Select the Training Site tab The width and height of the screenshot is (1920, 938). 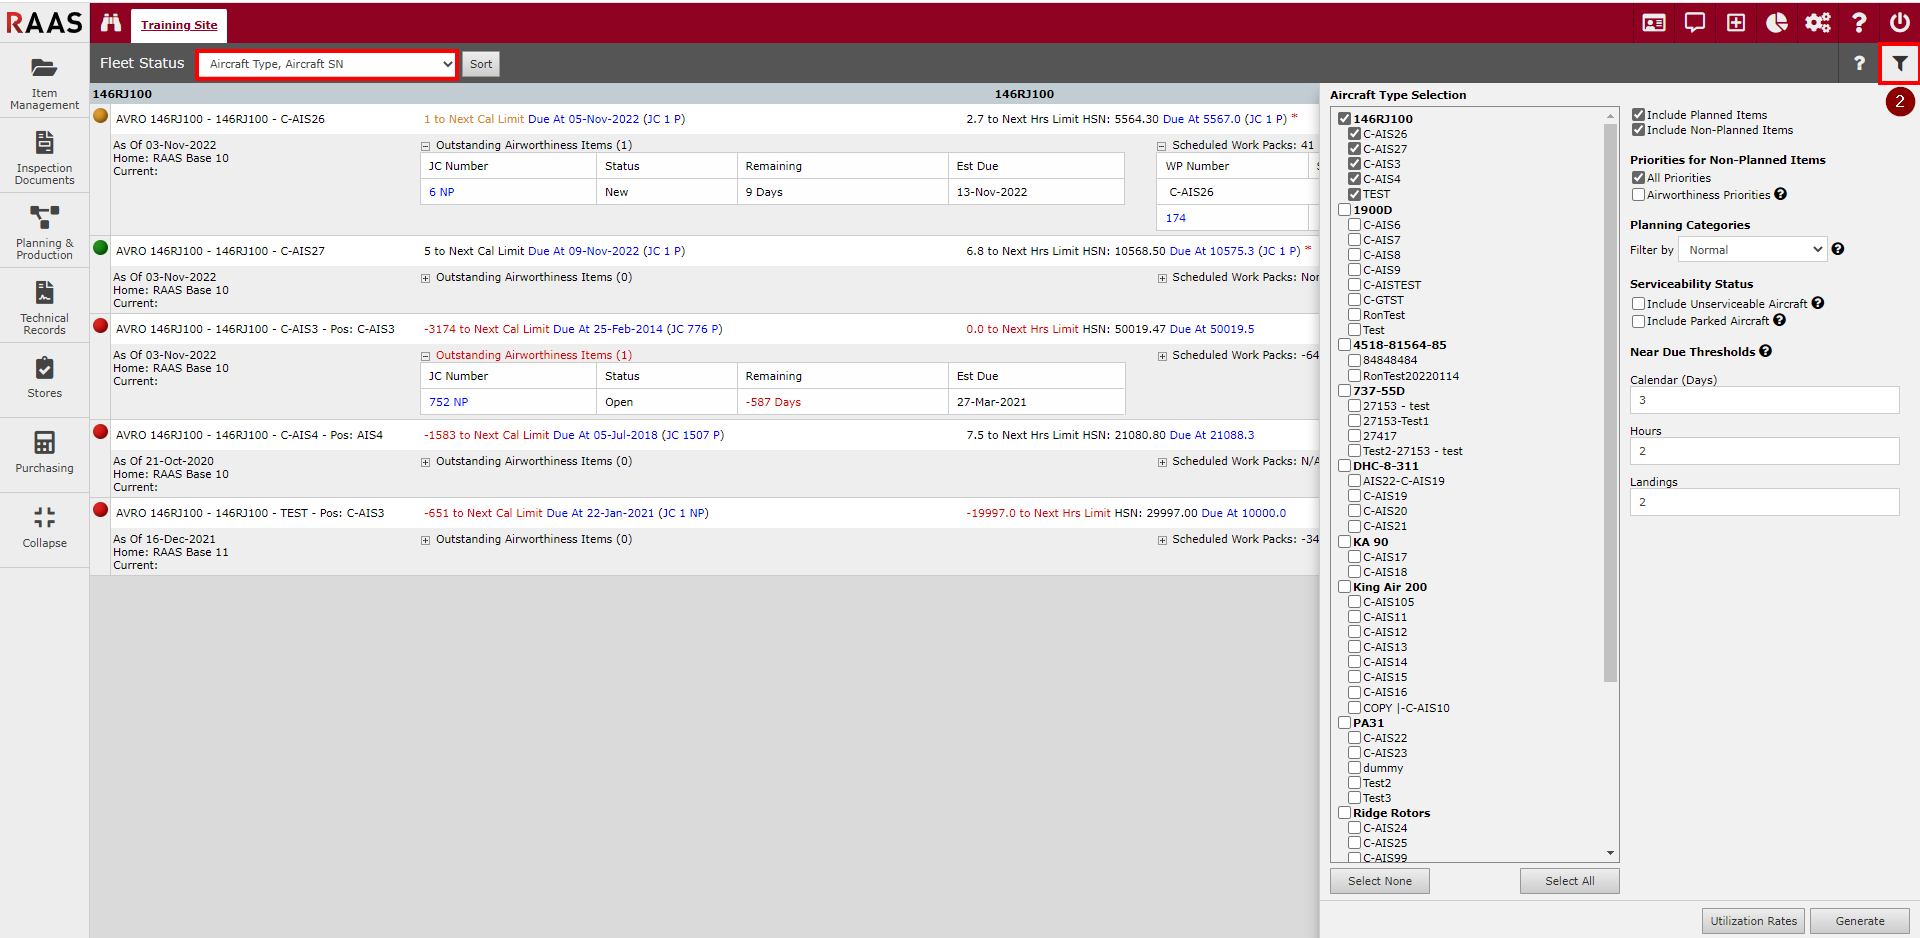click(179, 25)
